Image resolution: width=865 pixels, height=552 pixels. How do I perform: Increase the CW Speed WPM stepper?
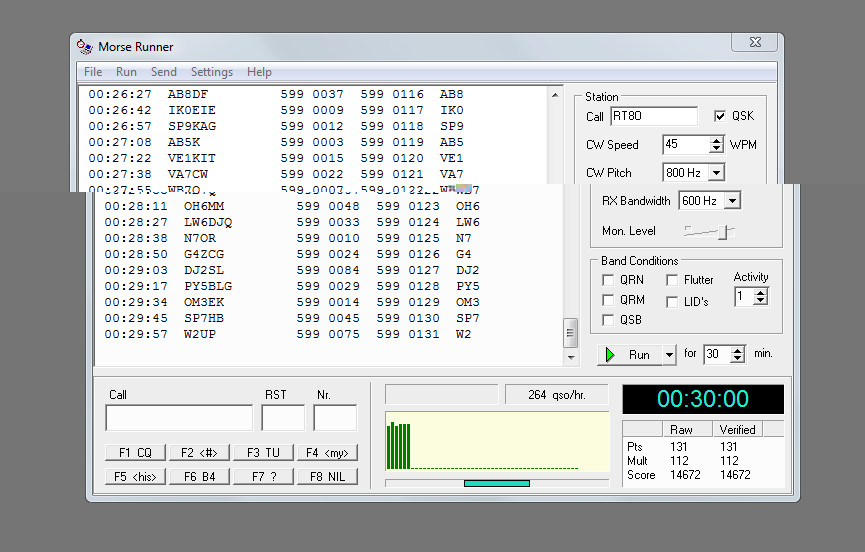[716, 140]
